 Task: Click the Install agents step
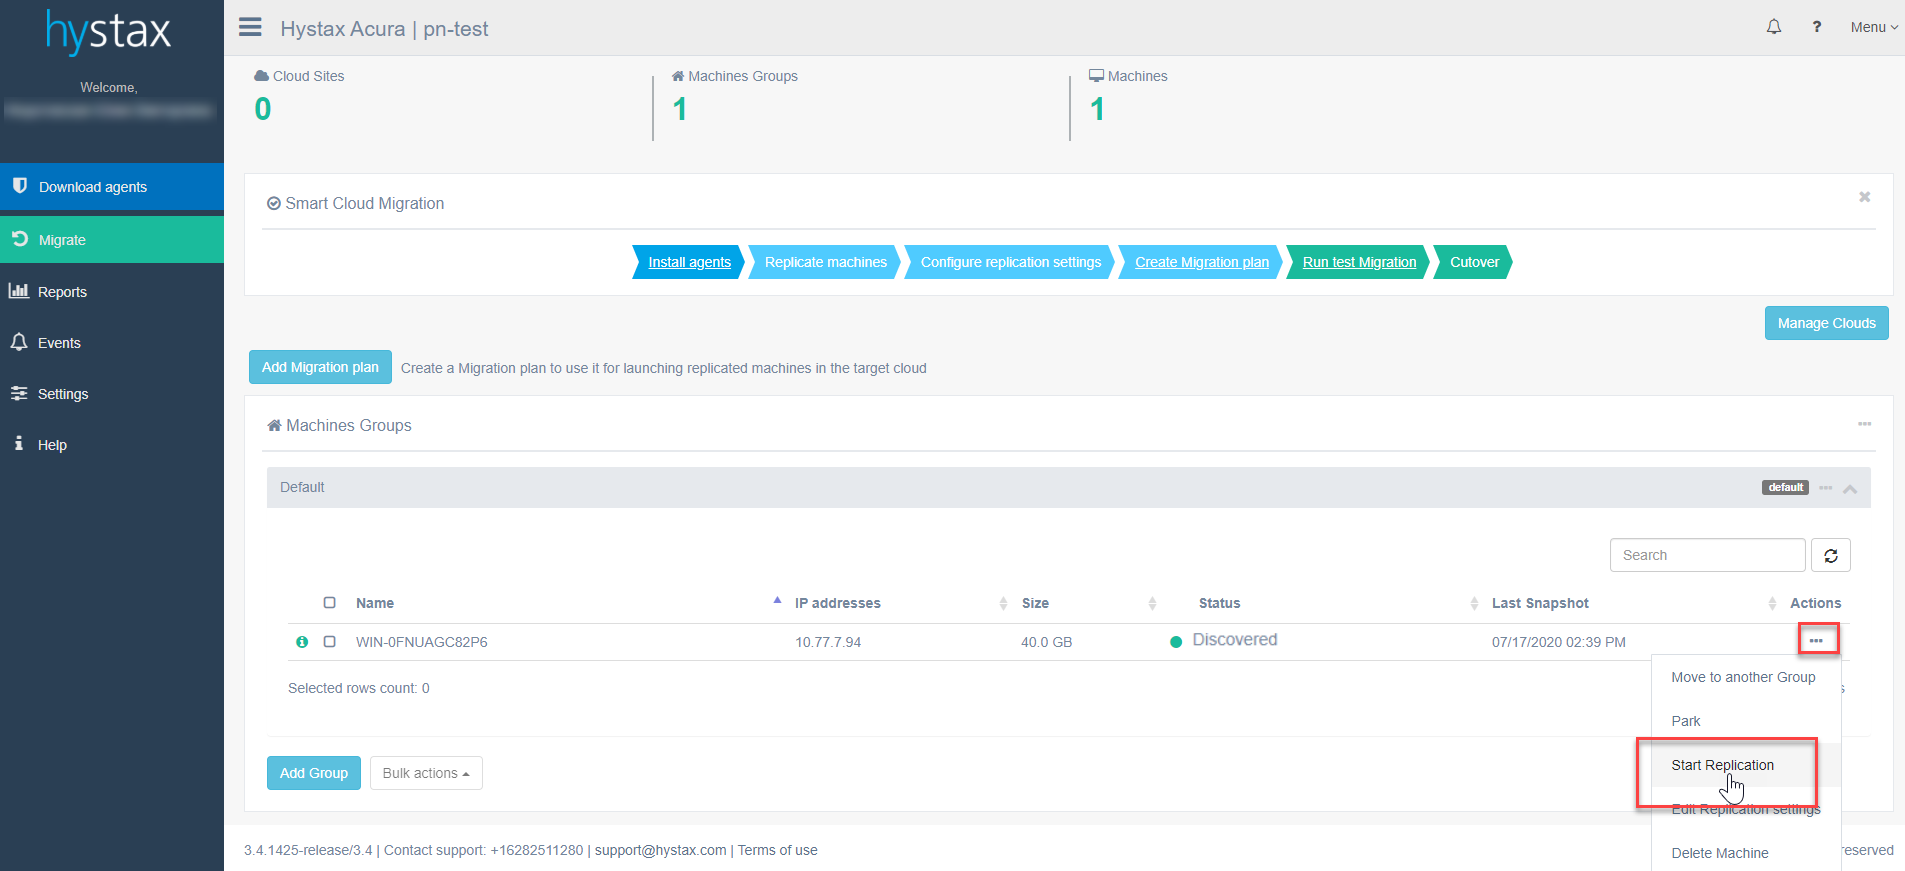[x=689, y=262]
